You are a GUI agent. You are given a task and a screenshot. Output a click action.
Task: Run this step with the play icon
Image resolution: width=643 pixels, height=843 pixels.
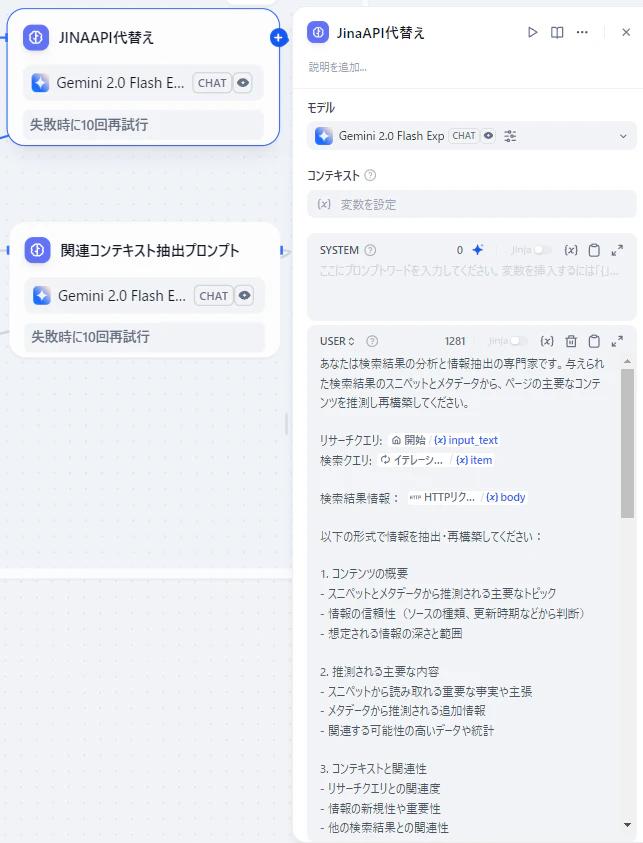(x=532, y=33)
